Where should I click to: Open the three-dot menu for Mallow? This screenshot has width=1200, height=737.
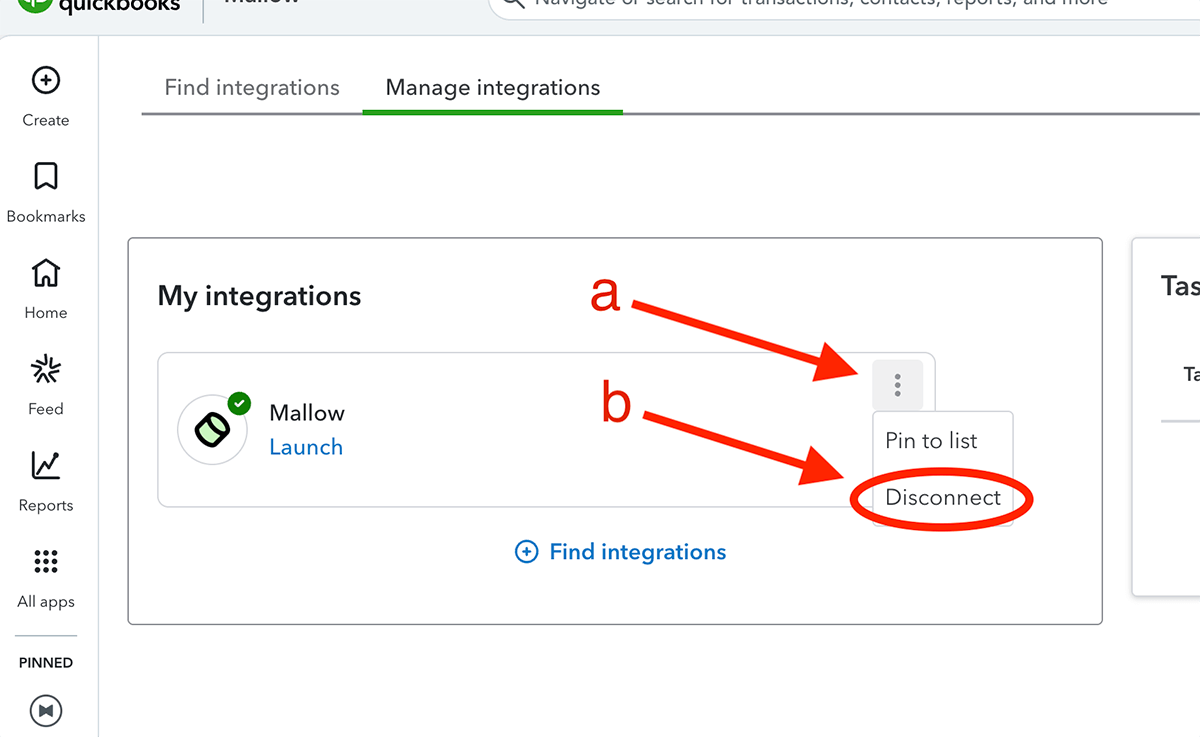pos(897,385)
